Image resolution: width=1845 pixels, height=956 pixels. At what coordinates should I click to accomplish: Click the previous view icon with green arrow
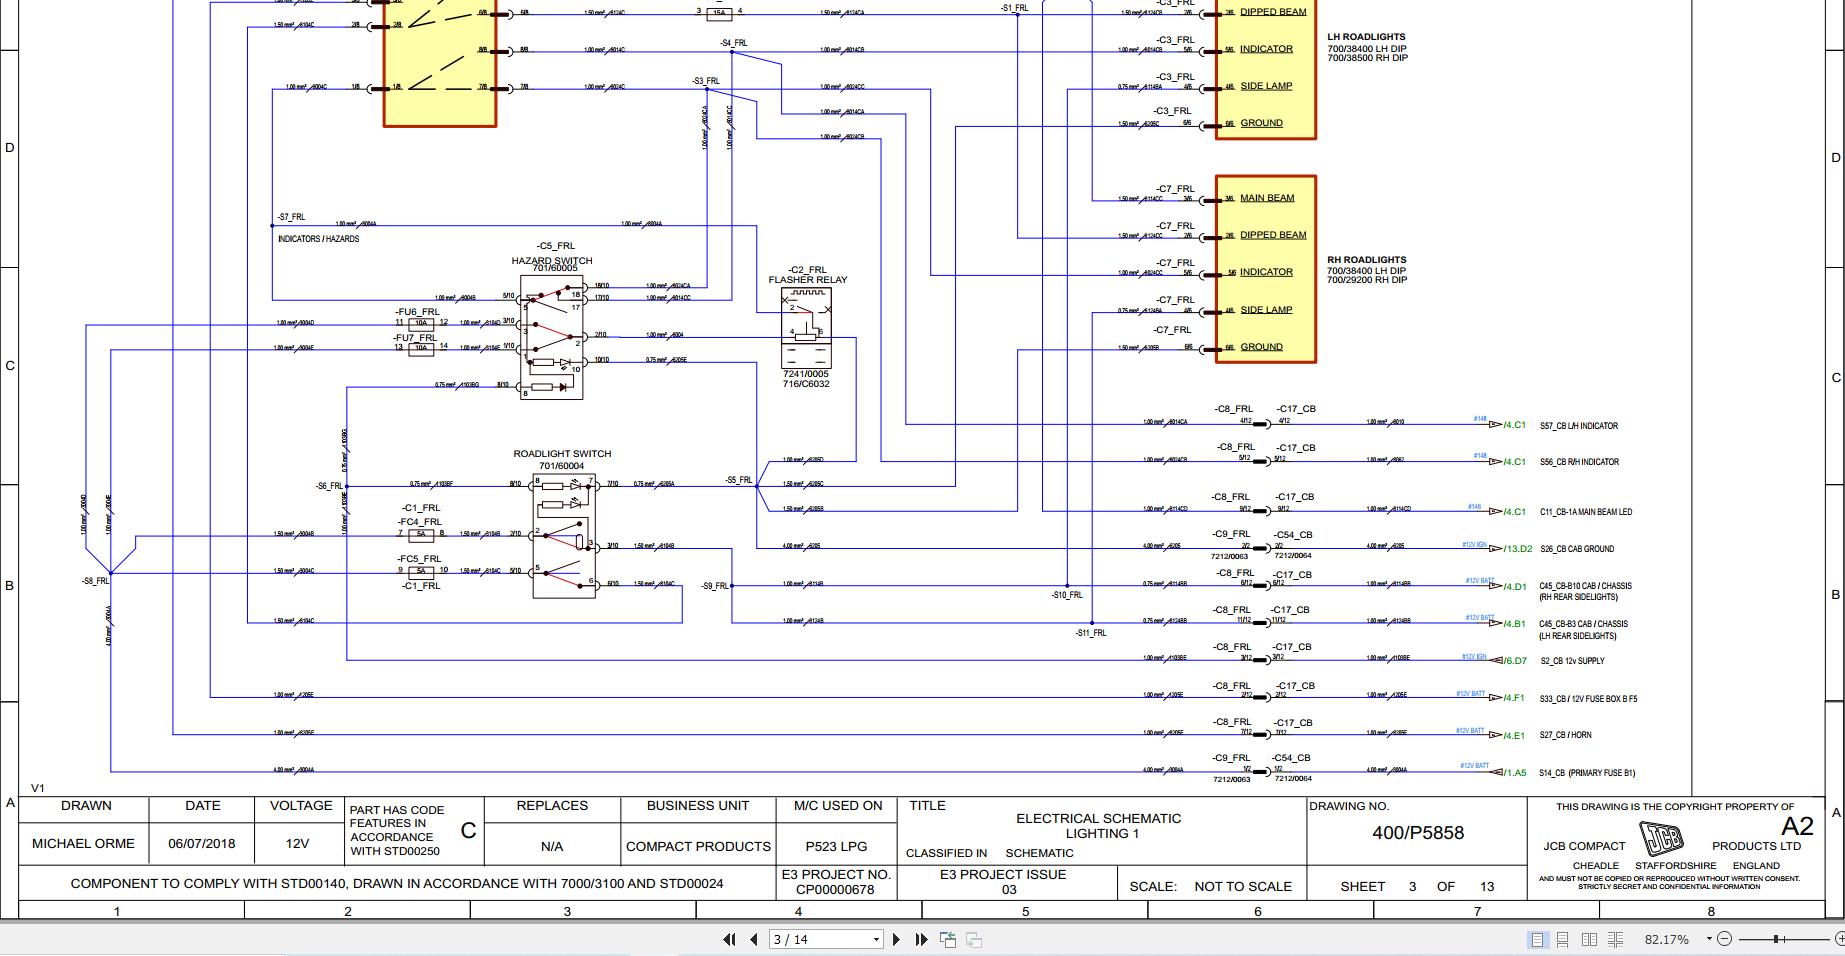(947, 940)
